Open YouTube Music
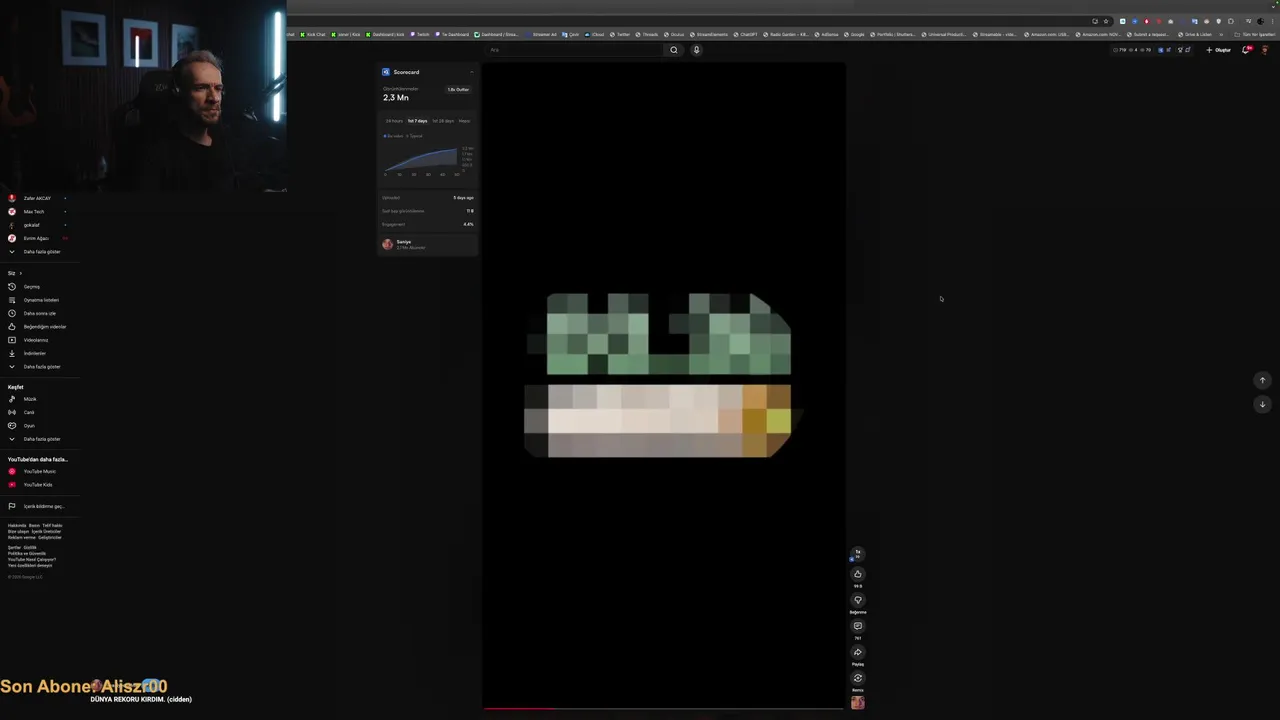This screenshot has height=720, width=1280. (38, 471)
